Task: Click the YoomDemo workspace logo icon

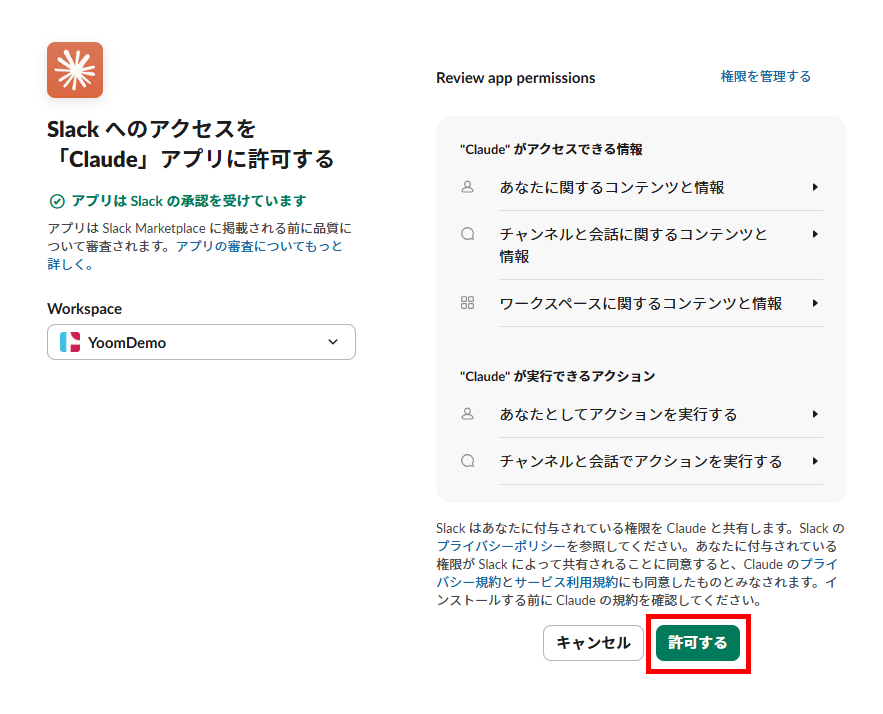Action: tap(70, 342)
